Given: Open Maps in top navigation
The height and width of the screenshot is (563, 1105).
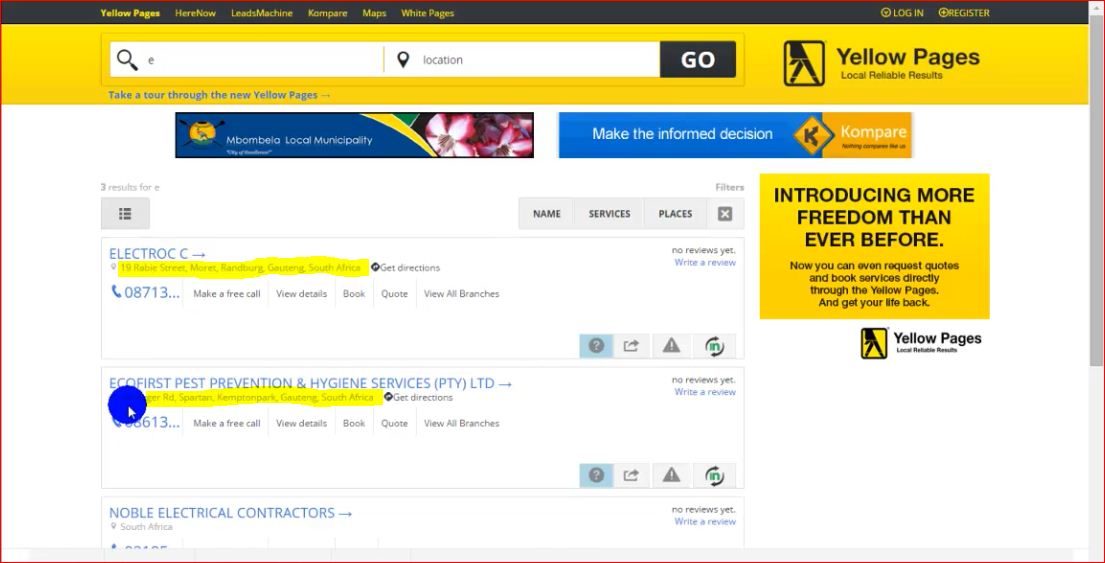Looking at the screenshot, I should 374,13.
